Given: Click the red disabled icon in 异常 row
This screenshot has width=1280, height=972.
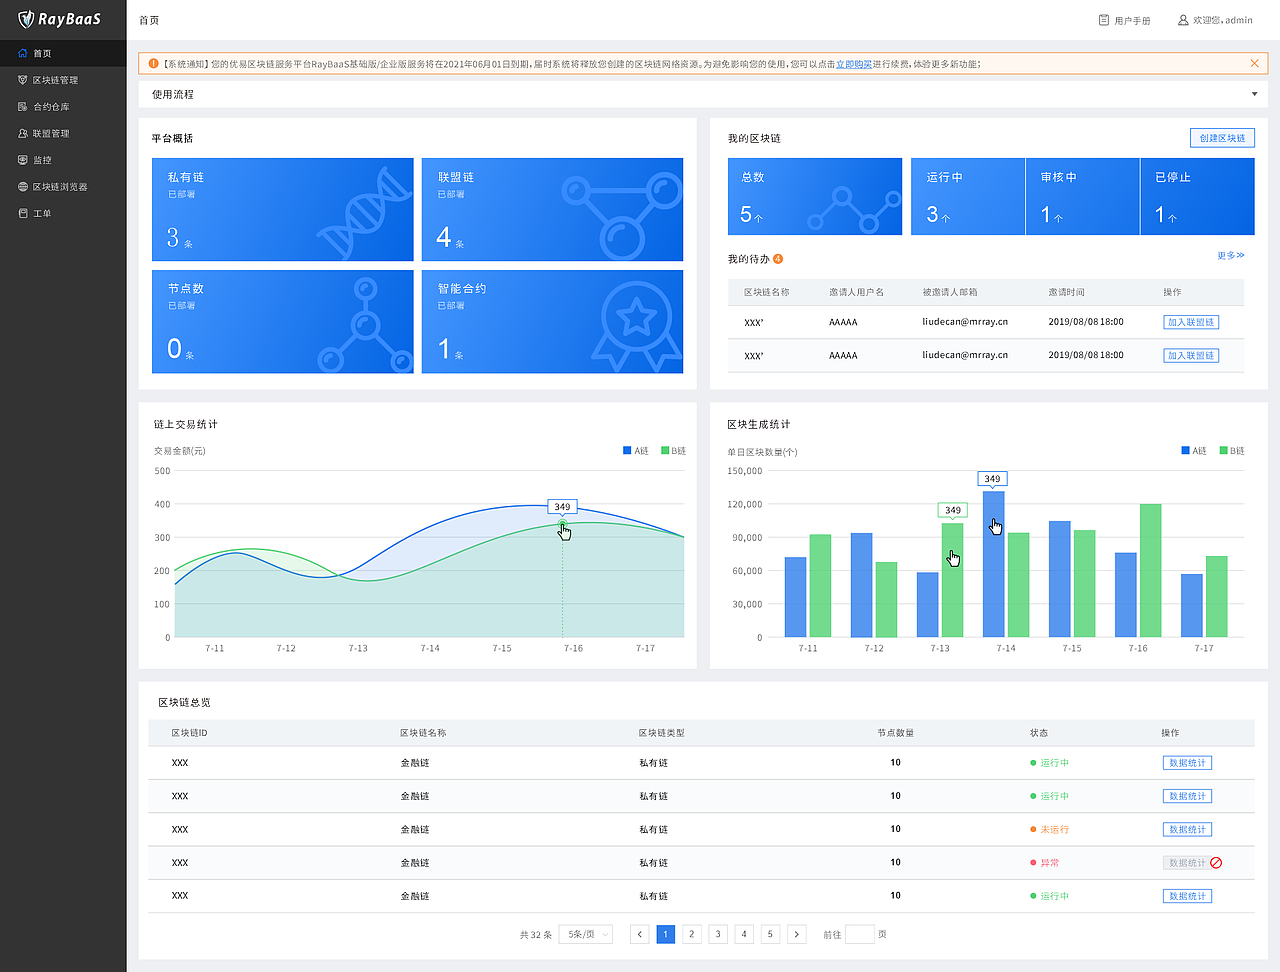Looking at the screenshot, I should tap(1216, 863).
